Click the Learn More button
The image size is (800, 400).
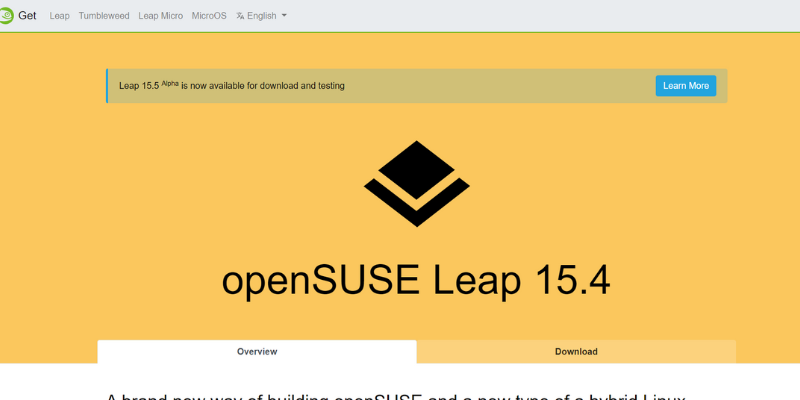point(686,86)
